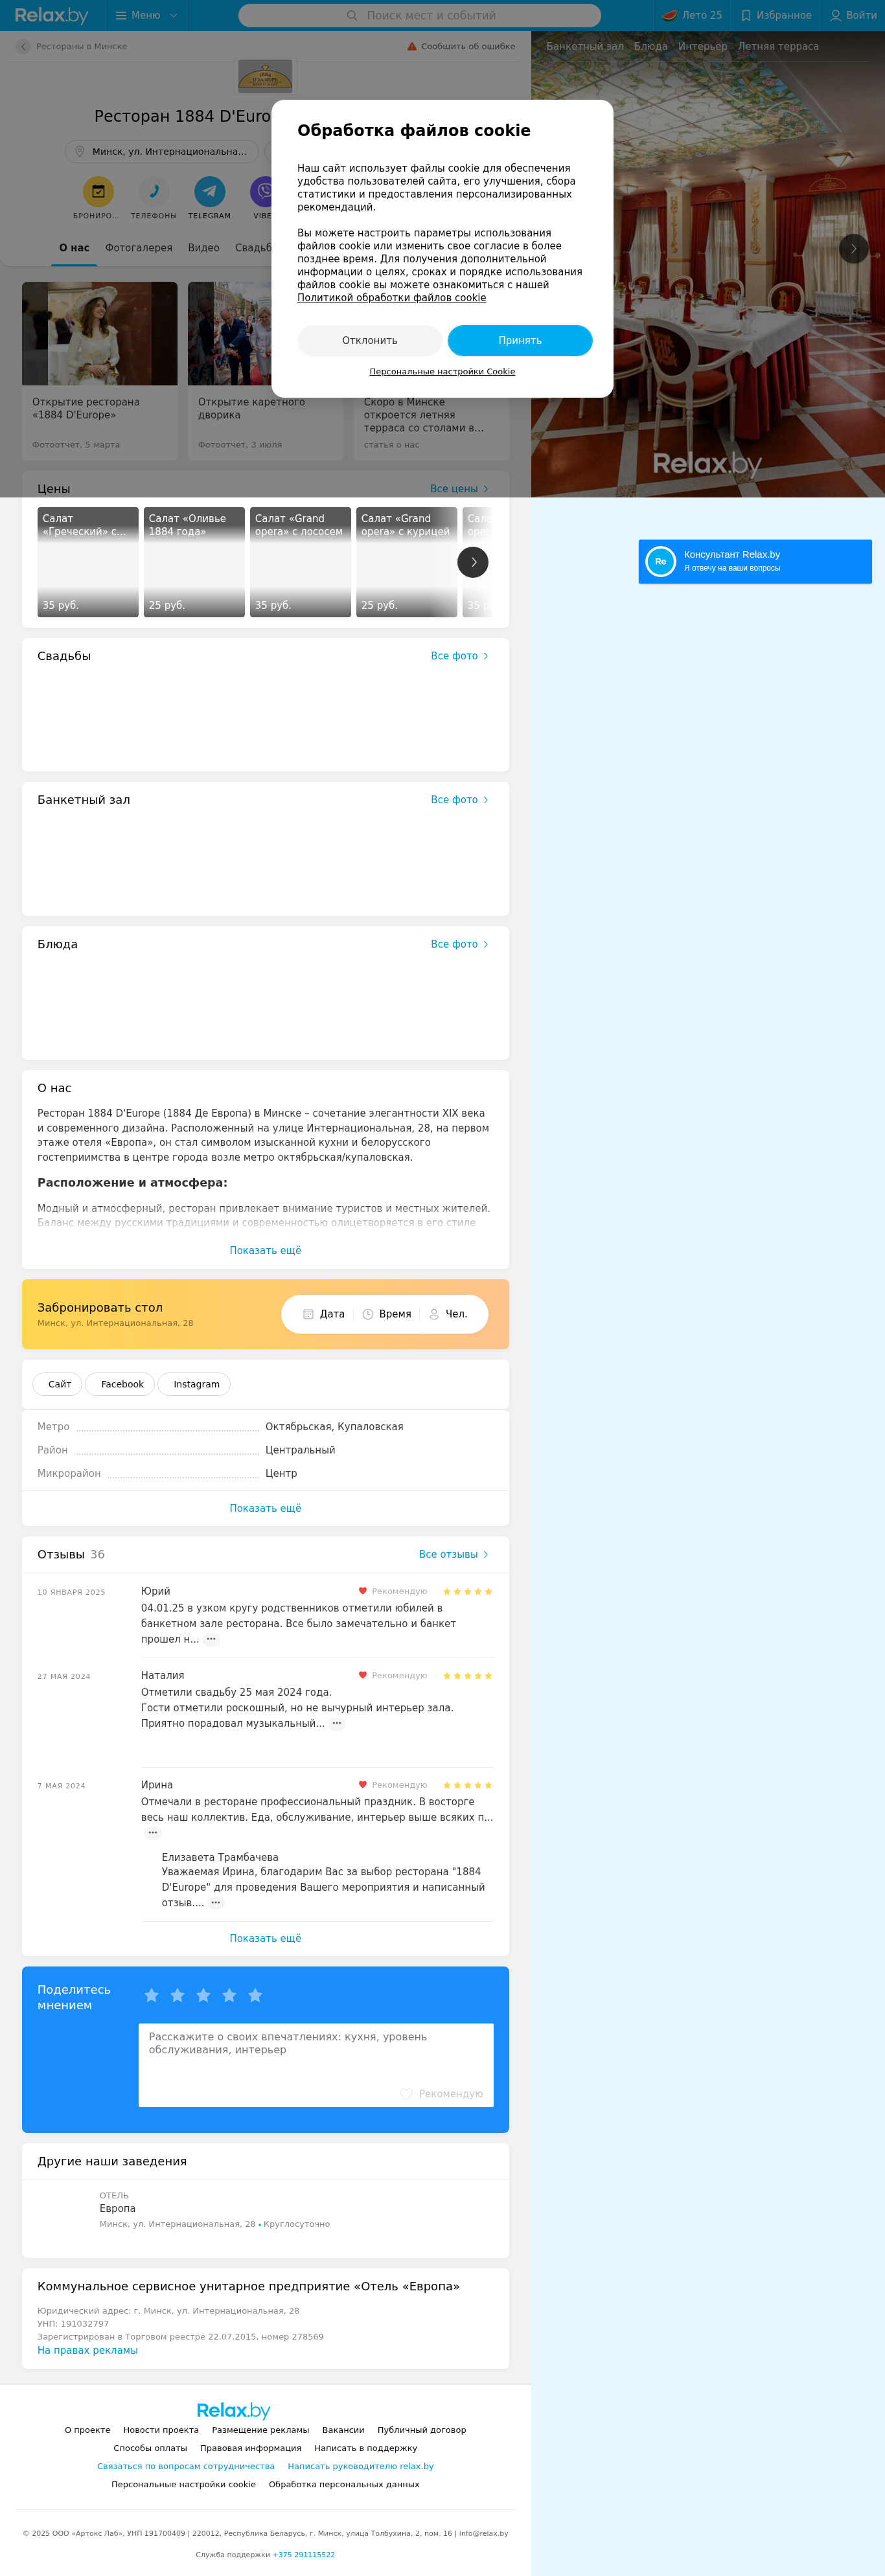Set a three-star rating in Поделитесь мнением

click(x=203, y=1995)
